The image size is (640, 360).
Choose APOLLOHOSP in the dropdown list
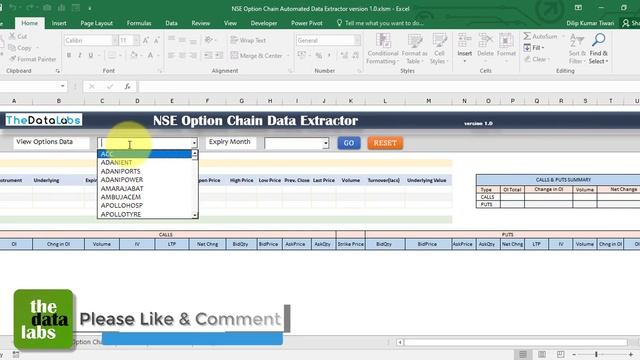144,205
